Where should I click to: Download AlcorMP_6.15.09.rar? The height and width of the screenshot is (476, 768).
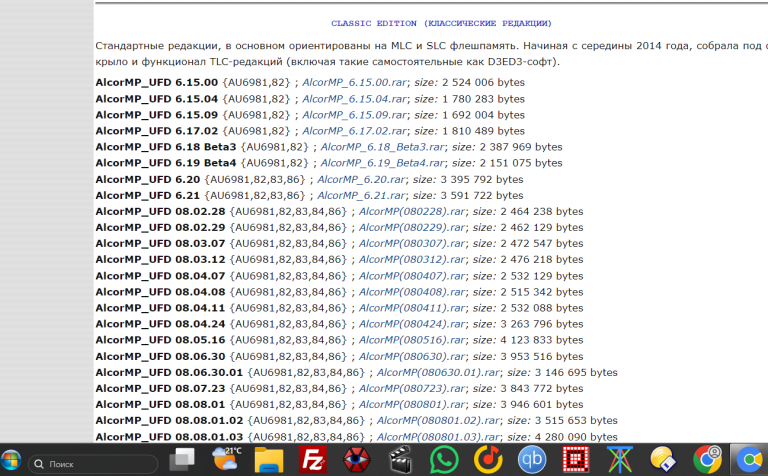[x=355, y=115]
